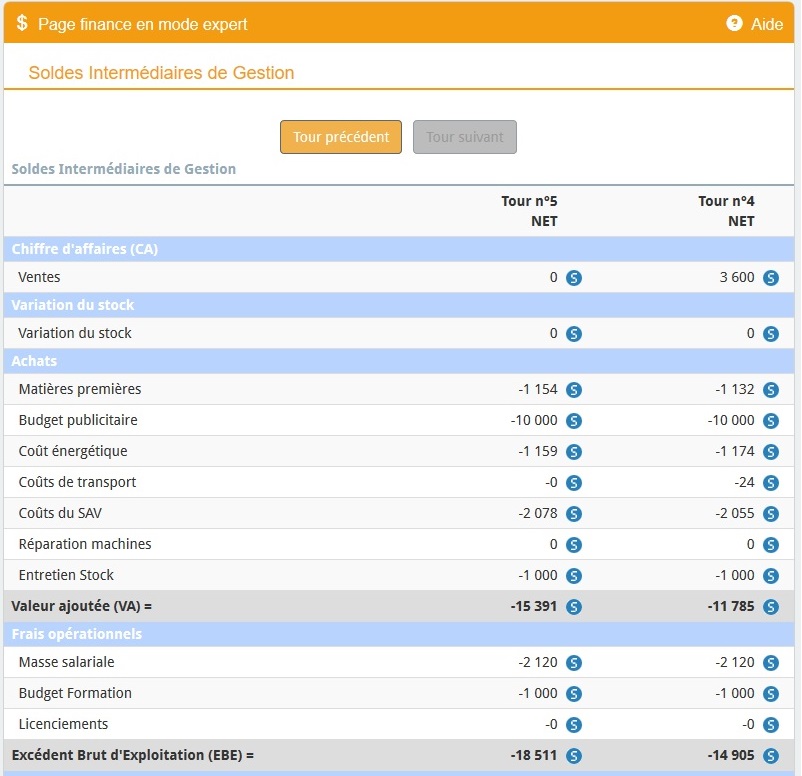802x776 pixels.
Task: Select the S icon for Coût énergétique Tour n°5
Action: tap(572, 451)
